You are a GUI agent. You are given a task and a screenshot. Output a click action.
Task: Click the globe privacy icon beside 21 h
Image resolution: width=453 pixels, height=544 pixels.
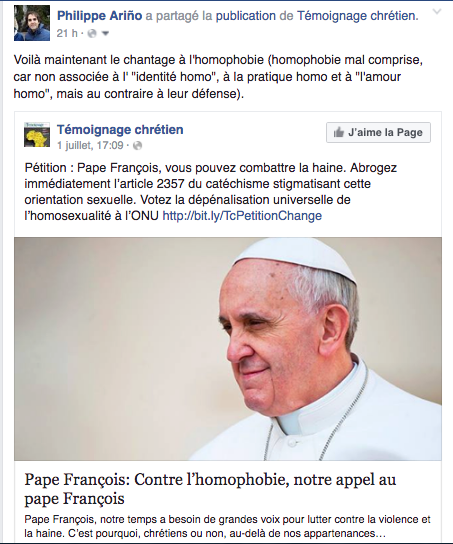[92, 33]
